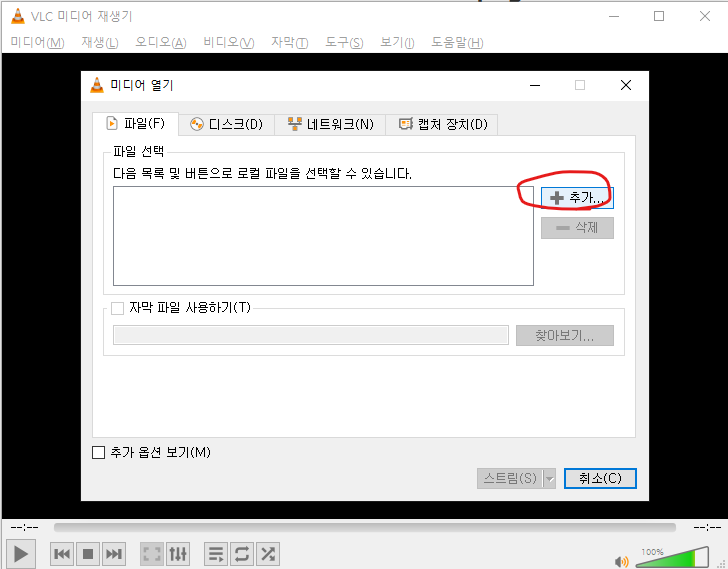Open the 자막(T) menu
Viewport: 728px width, 569px height.
point(290,43)
